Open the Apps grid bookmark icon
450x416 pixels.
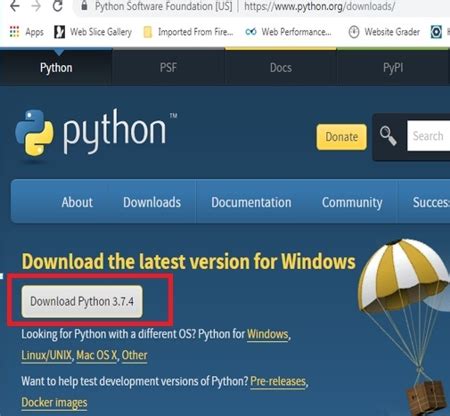click(x=14, y=32)
